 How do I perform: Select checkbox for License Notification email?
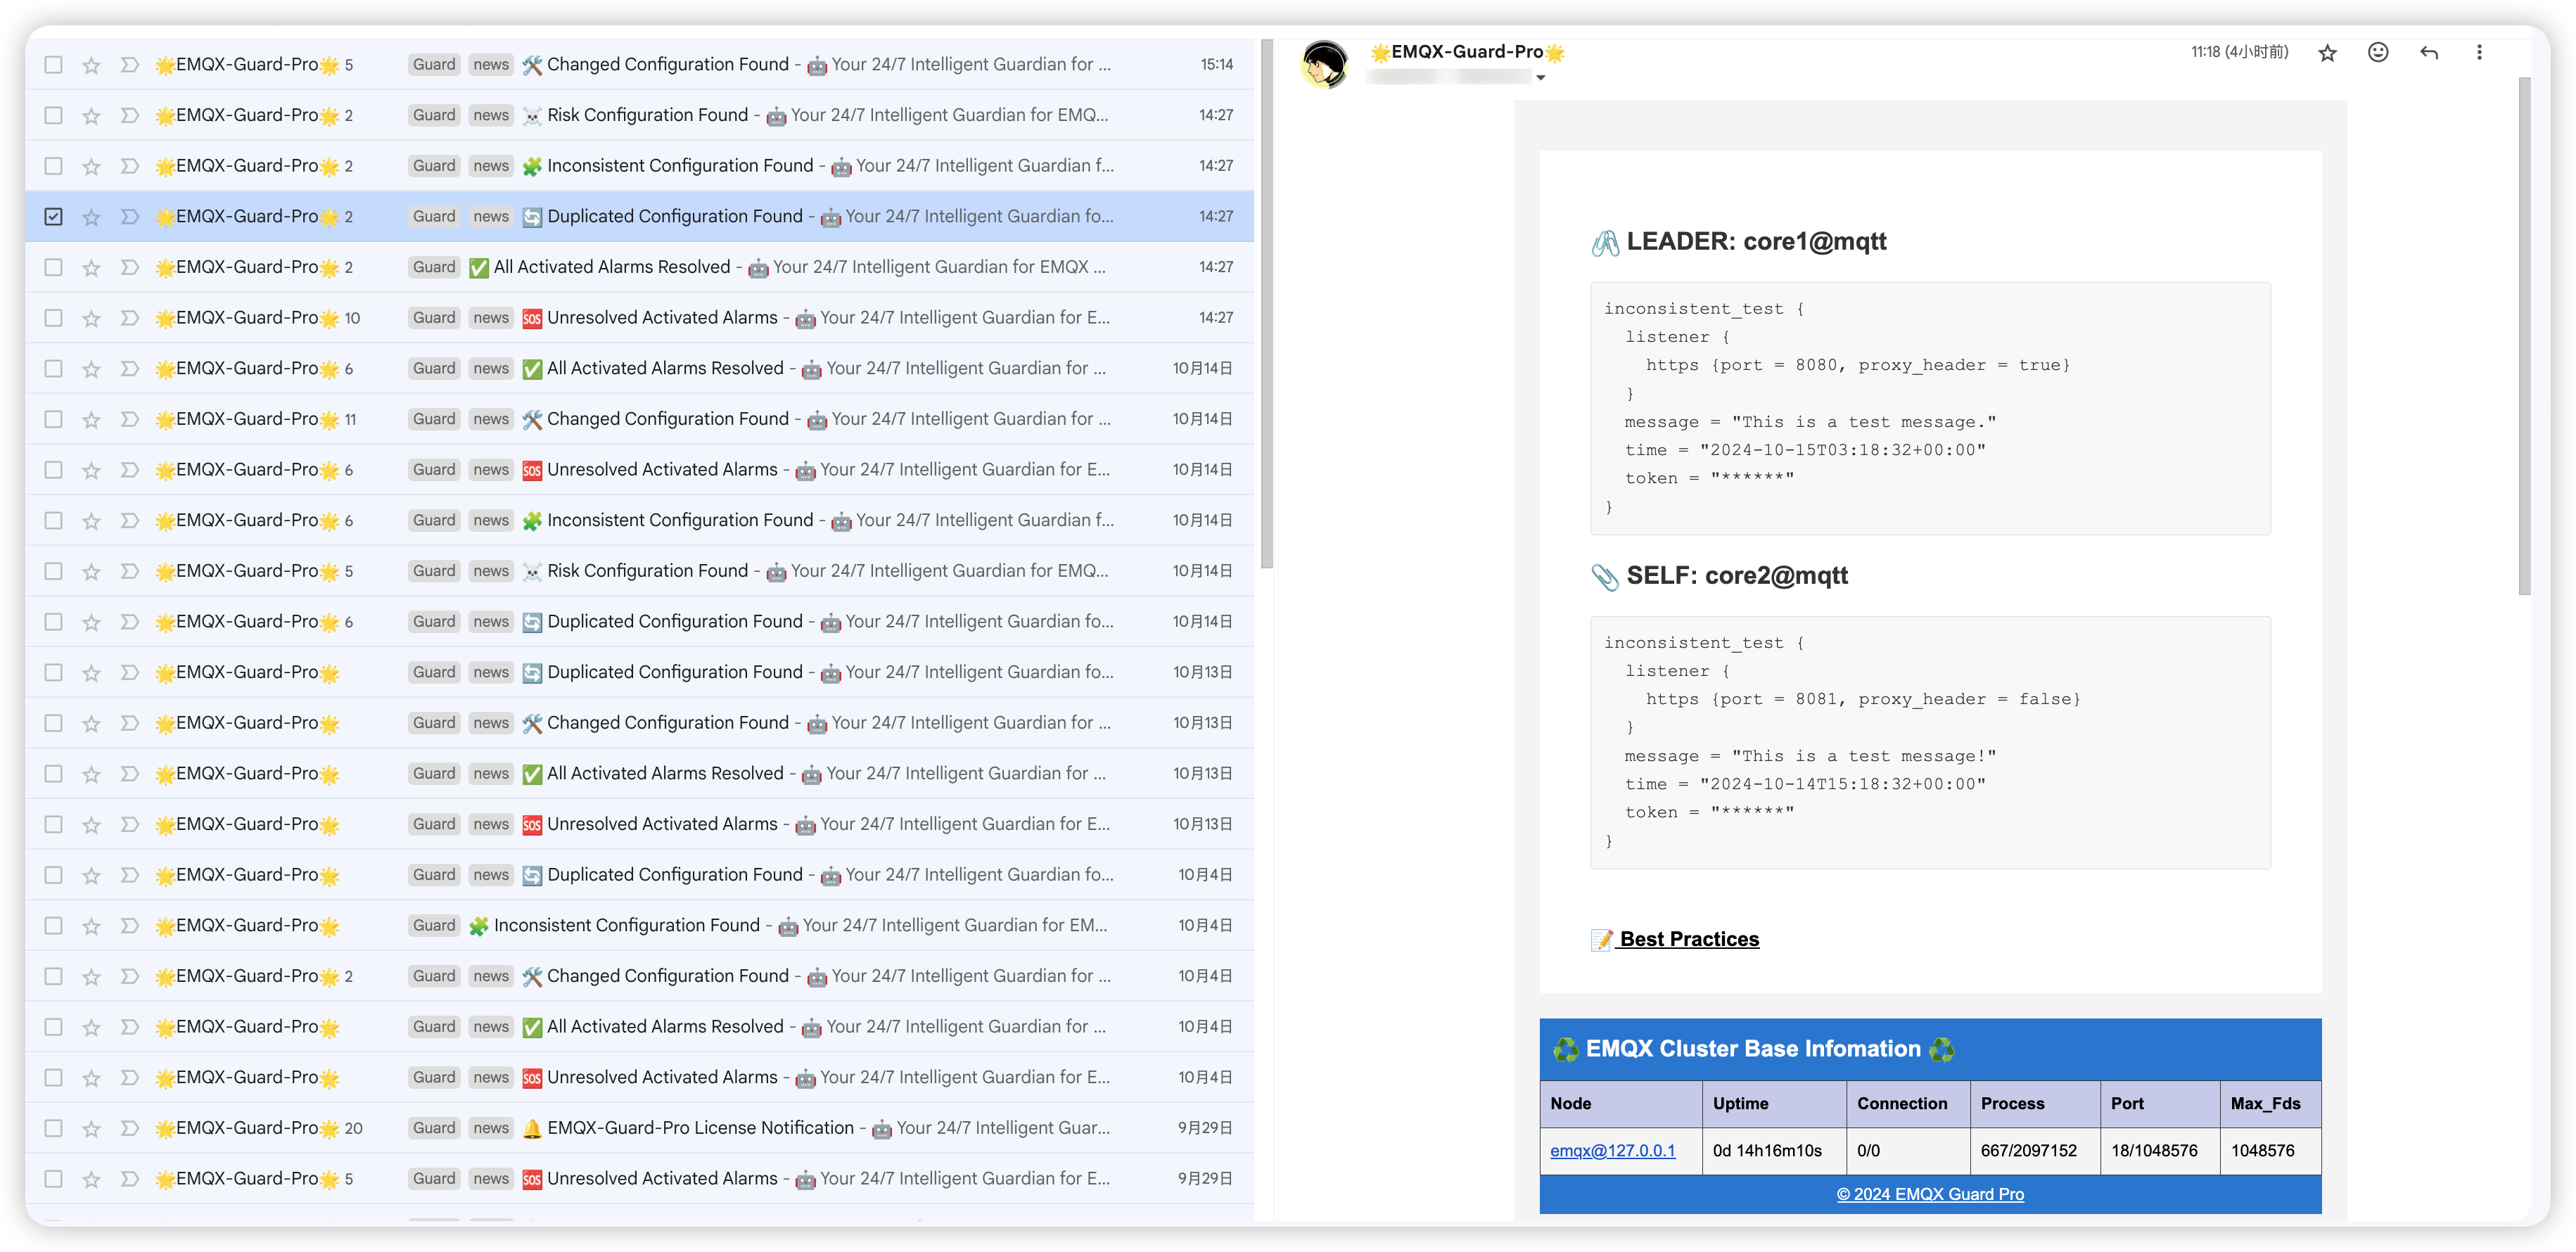[x=54, y=1128]
